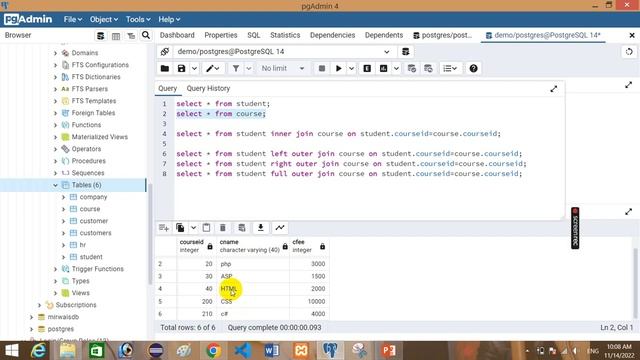
Task: Open Visual Studio Code from taskbar
Action: [242, 351]
